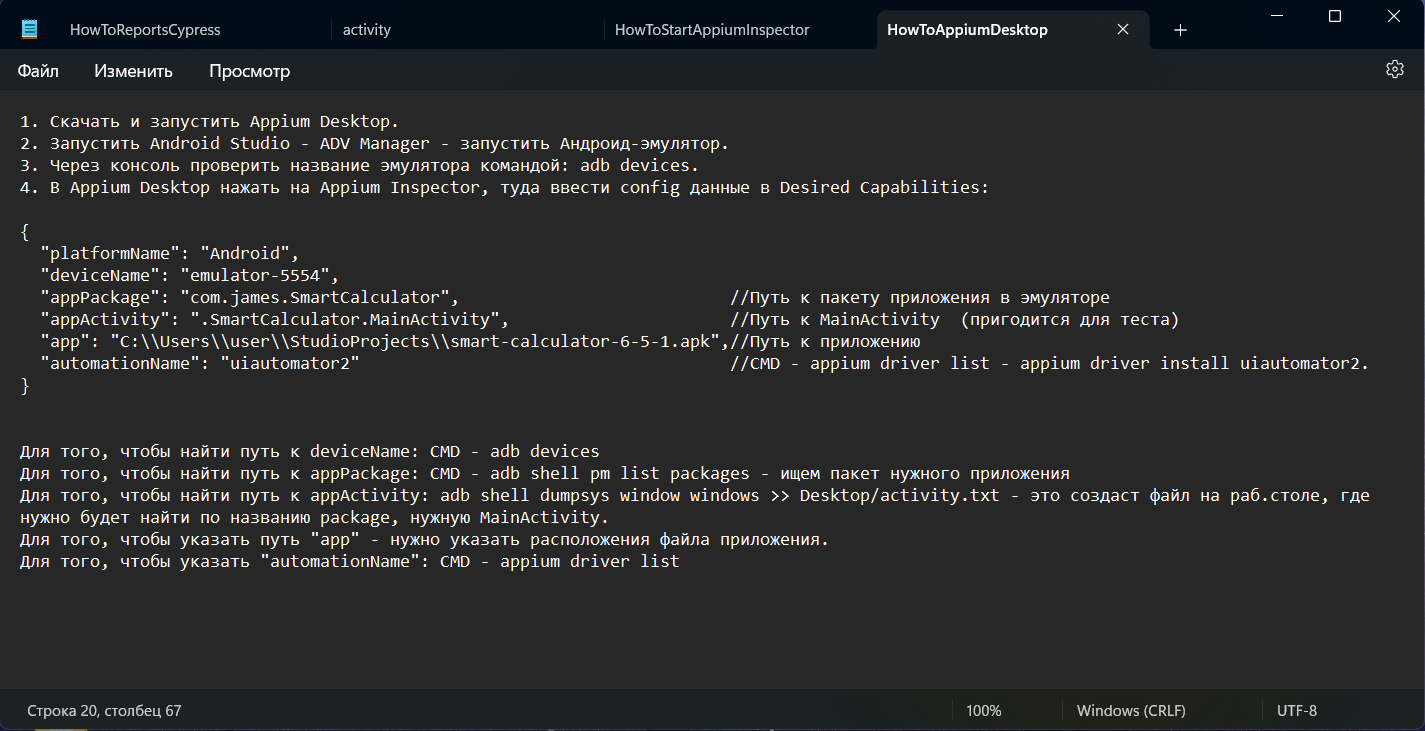
Task: Click comment "//Путь к приложению"
Action: click(x=825, y=341)
